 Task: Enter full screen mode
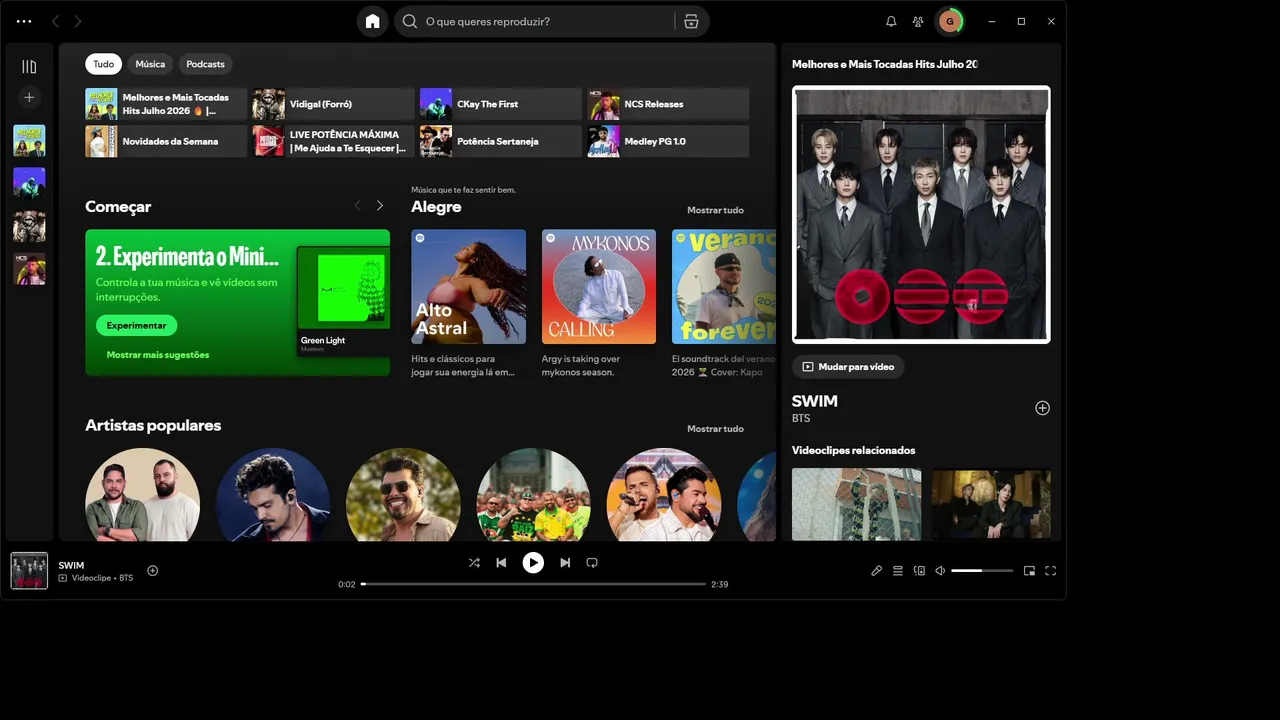pos(1051,571)
